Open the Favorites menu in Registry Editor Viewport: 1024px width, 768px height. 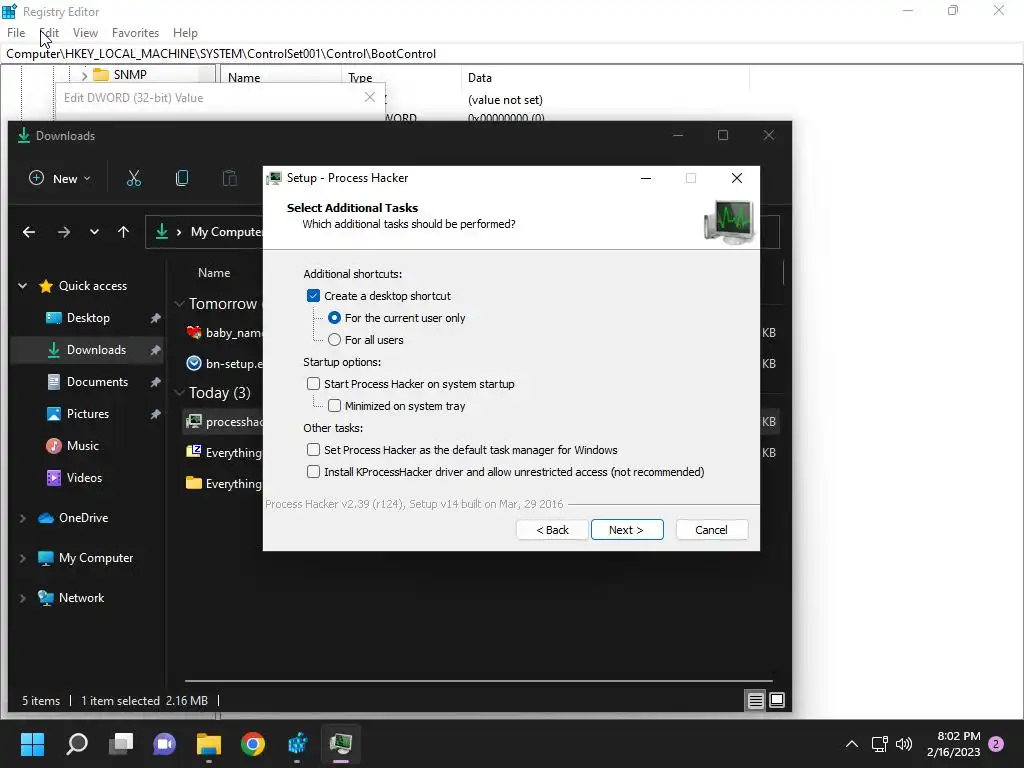pos(135,33)
